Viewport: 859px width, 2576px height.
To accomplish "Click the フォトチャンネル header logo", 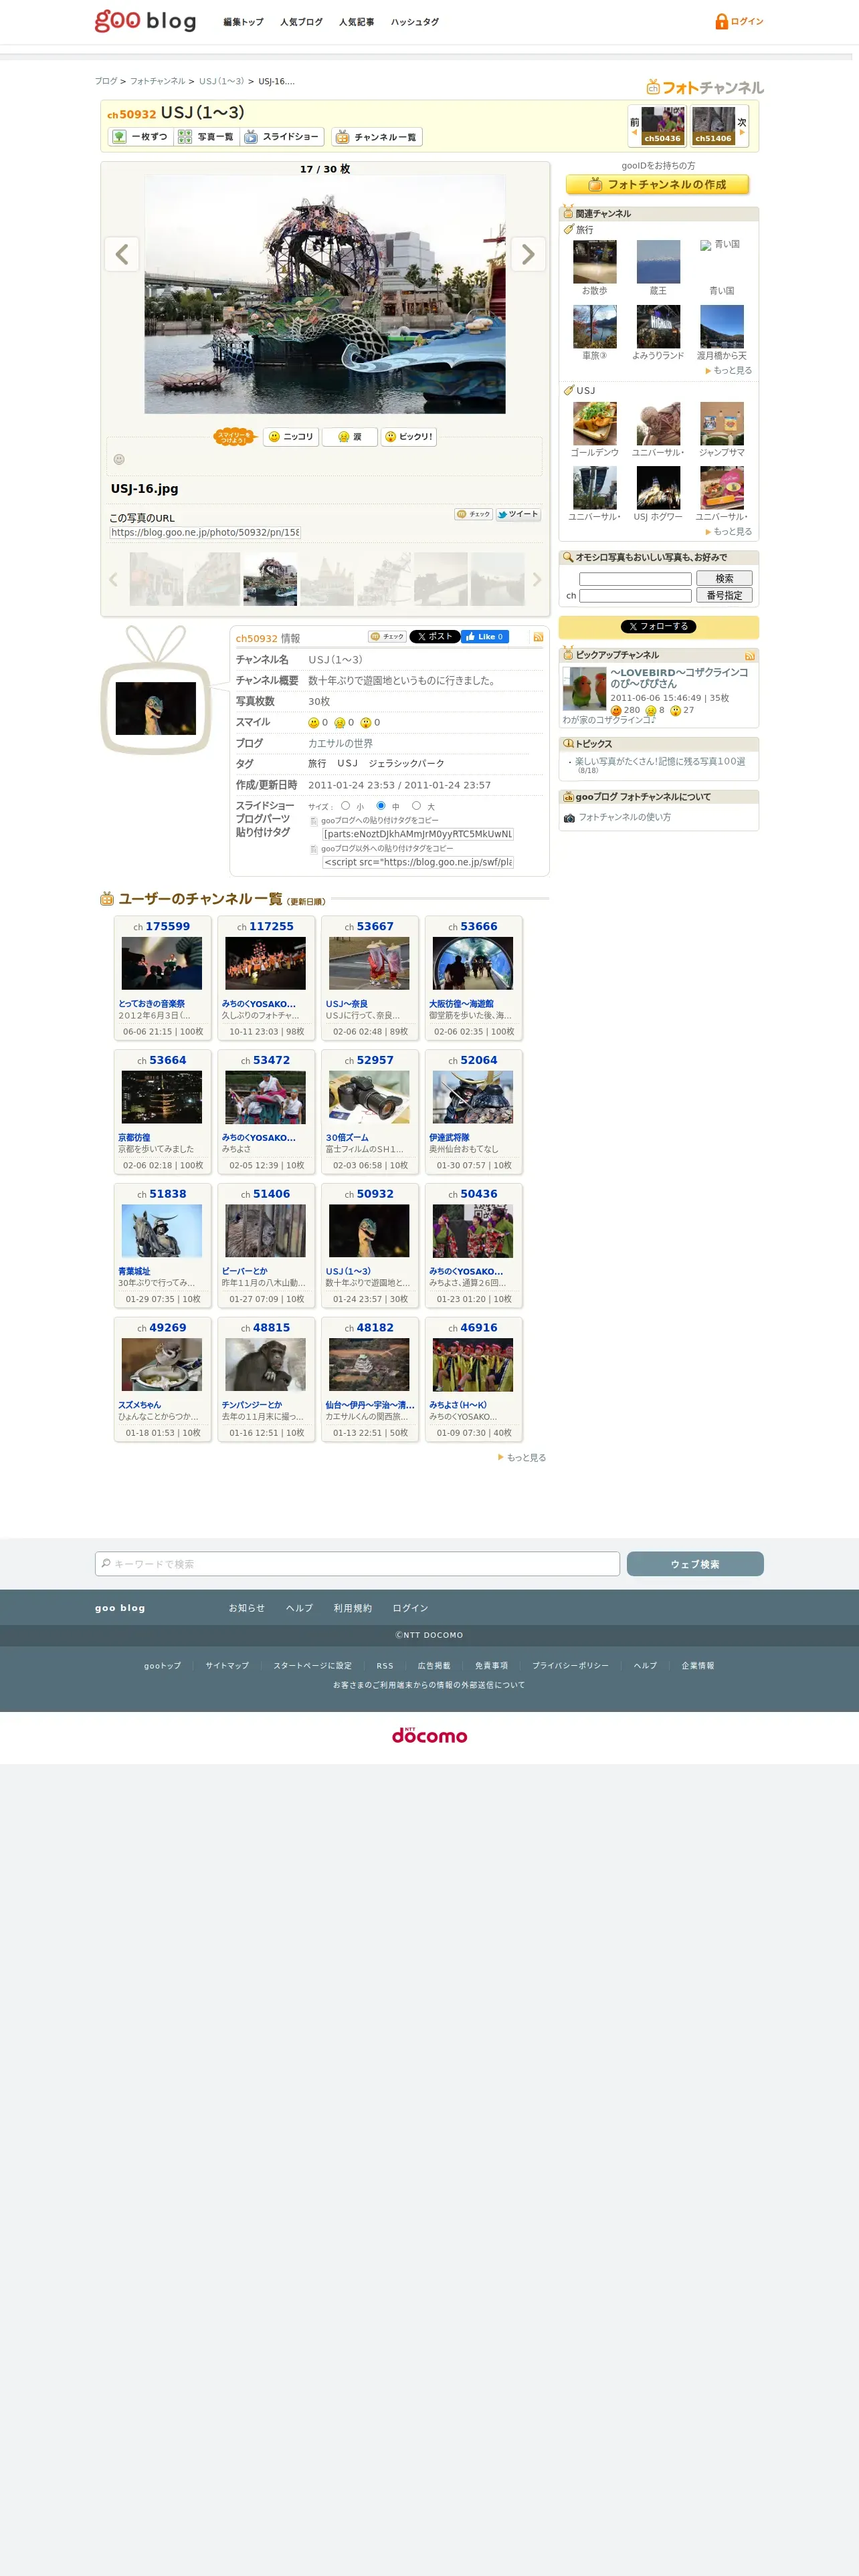I will click(705, 87).
